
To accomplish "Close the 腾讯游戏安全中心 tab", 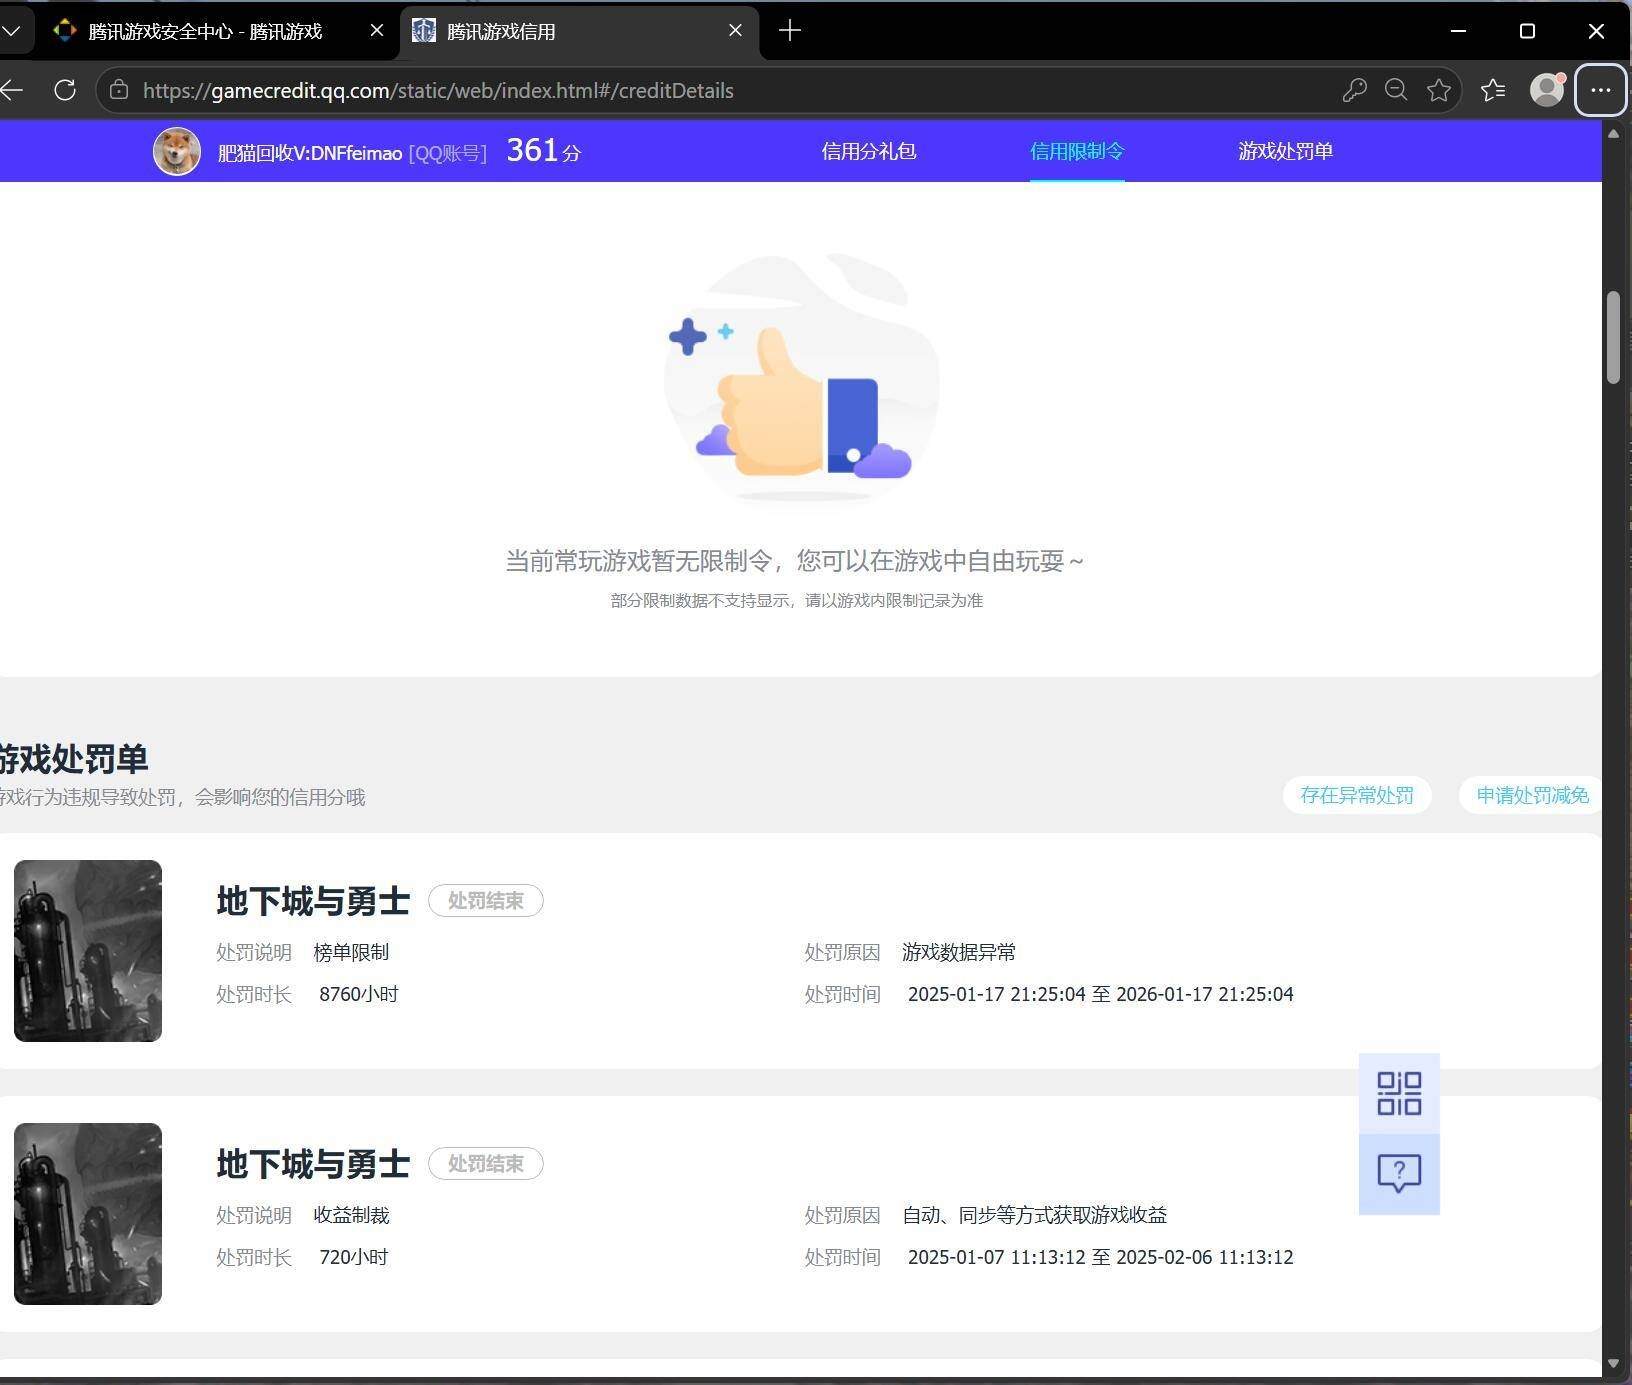I will click(x=377, y=31).
